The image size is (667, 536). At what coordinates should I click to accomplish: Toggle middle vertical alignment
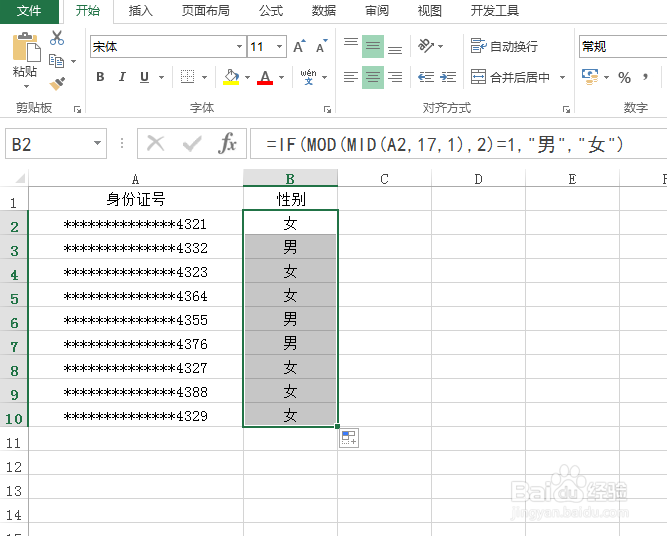point(373,46)
